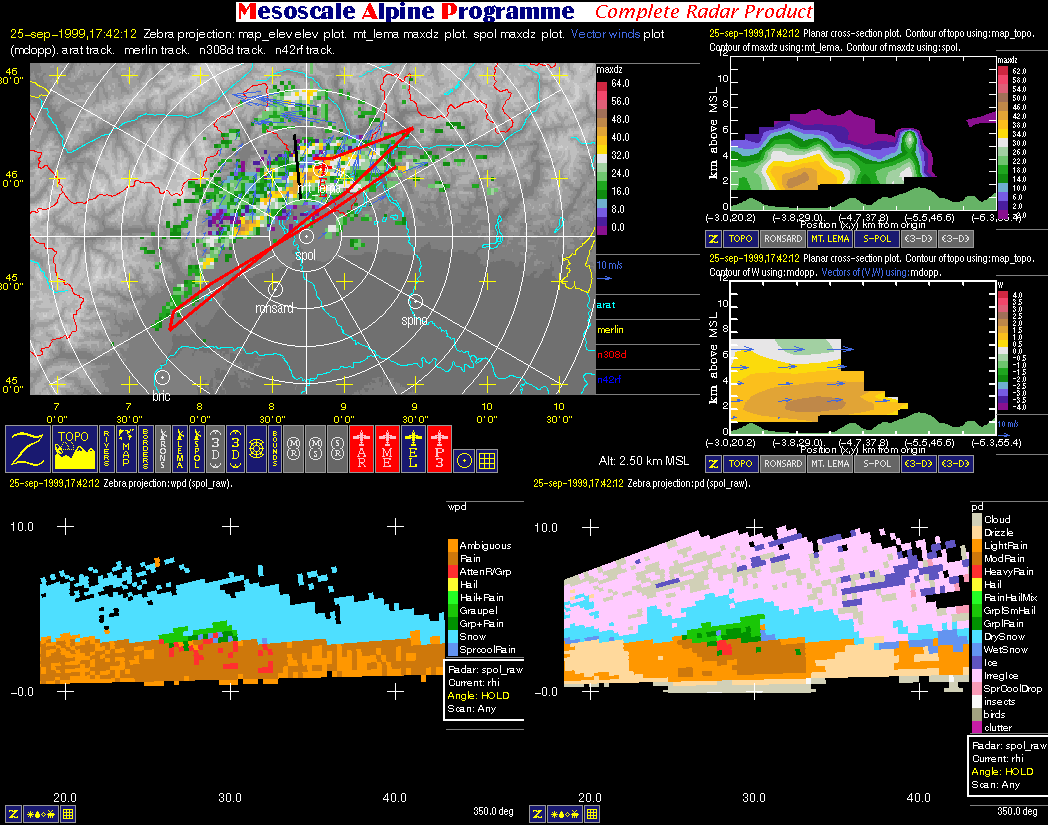Click the LEMA radar icon in main toolbar
1048x825 pixels.
point(179,449)
